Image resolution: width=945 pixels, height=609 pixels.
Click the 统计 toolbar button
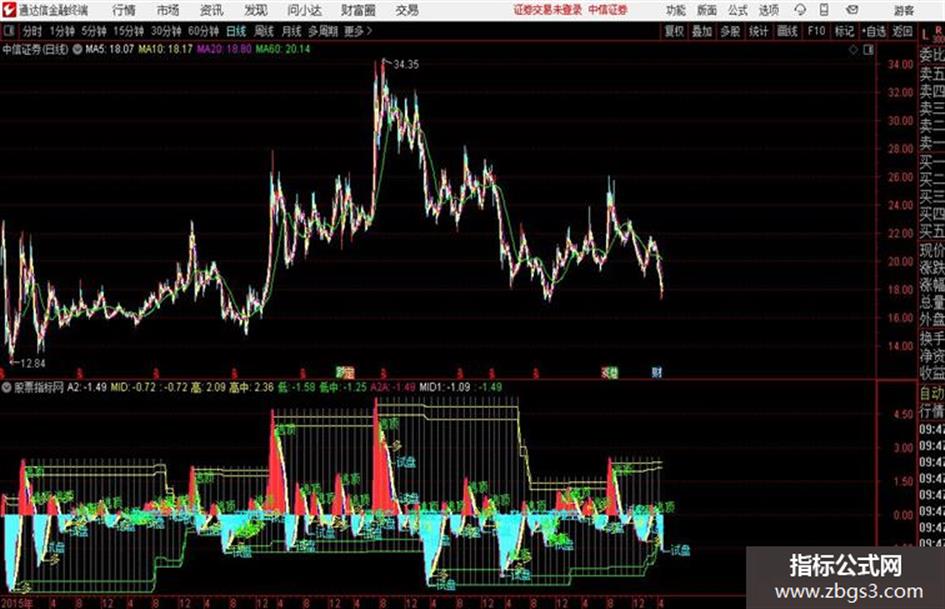[x=758, y=31]
